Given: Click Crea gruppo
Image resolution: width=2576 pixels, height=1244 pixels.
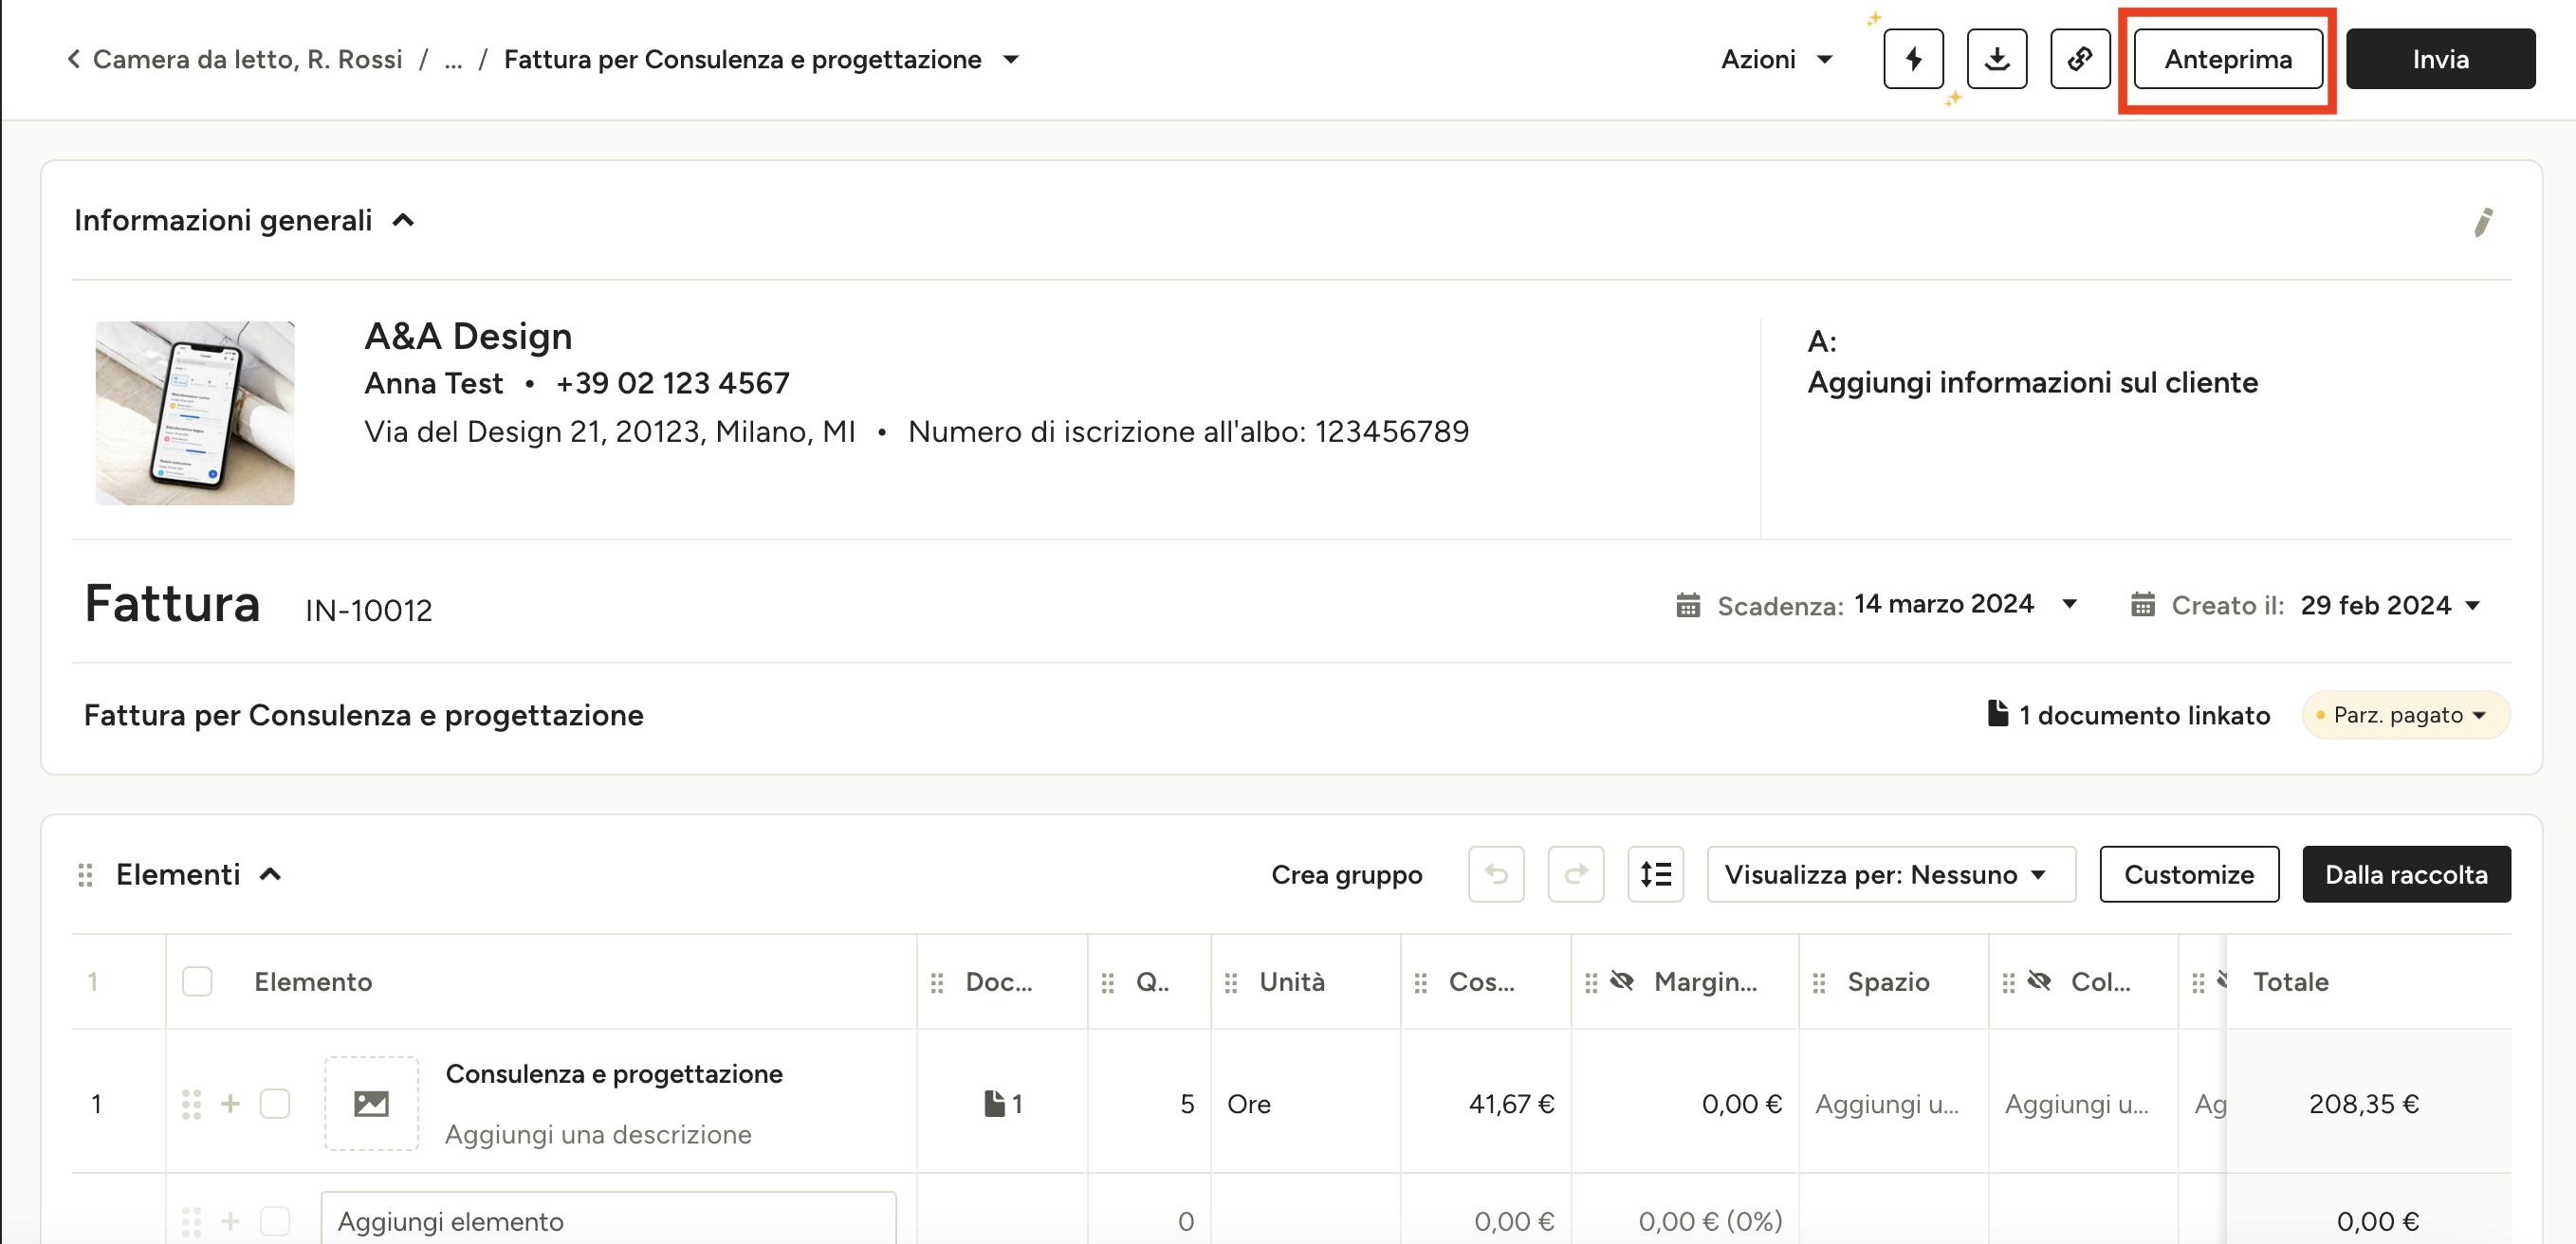Looking at the screenshot, I should pos(1346,874).
